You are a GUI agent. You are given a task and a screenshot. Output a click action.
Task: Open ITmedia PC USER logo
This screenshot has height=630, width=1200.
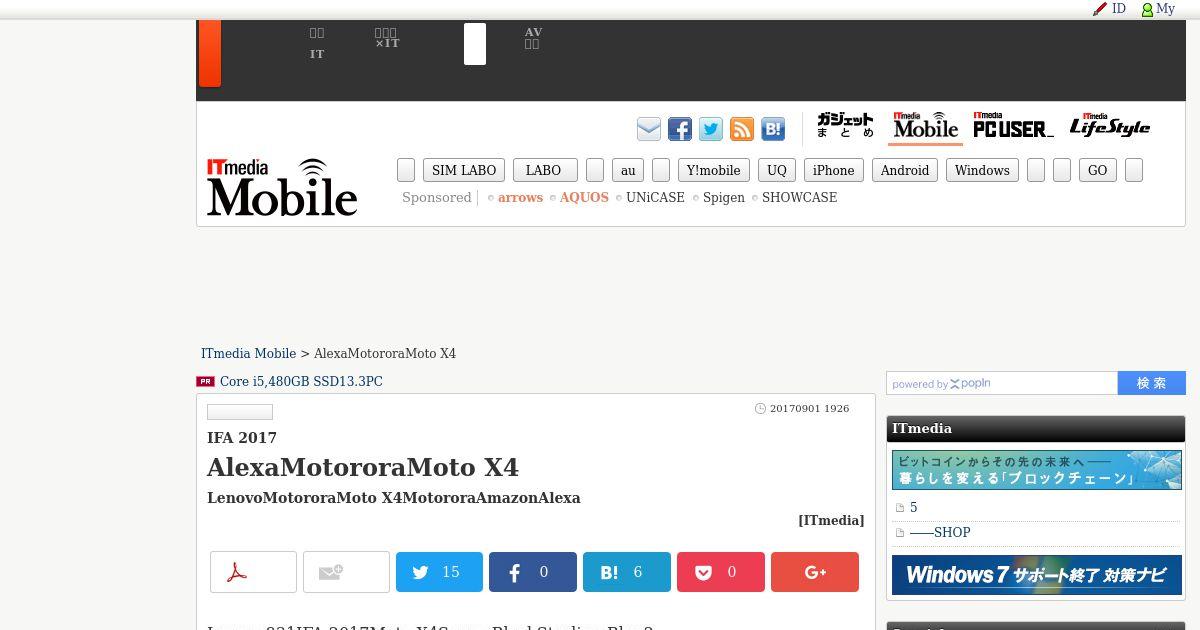pyautogui.click(x=1013, y=125)
